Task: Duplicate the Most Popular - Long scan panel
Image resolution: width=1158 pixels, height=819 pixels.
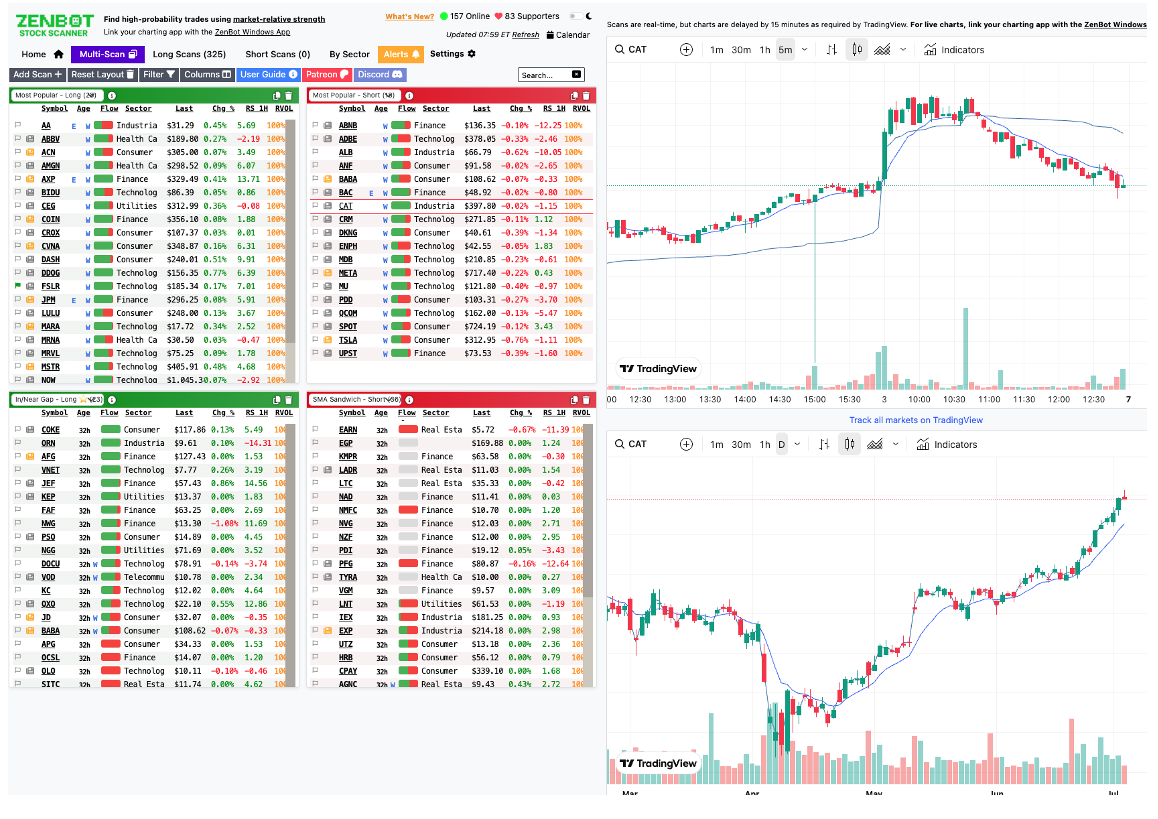Action: click(x=276, y=95)
